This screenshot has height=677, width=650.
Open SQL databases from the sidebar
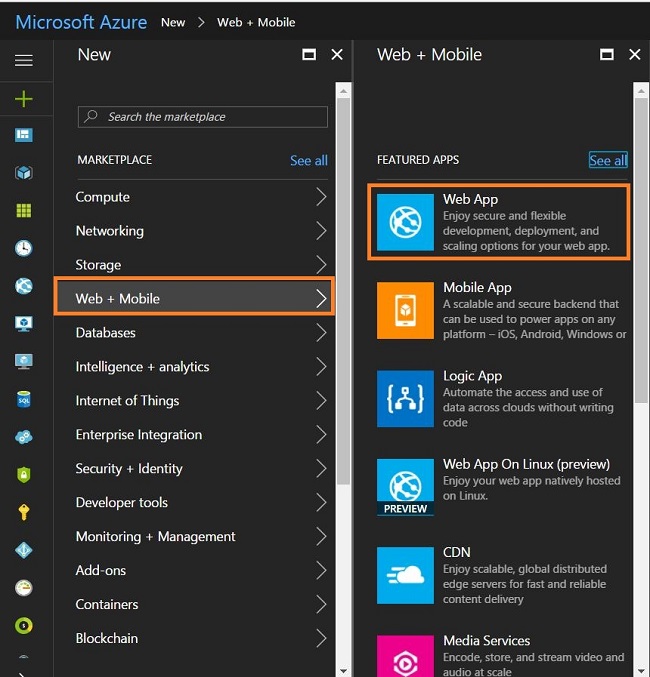click(x=24, y=400)
